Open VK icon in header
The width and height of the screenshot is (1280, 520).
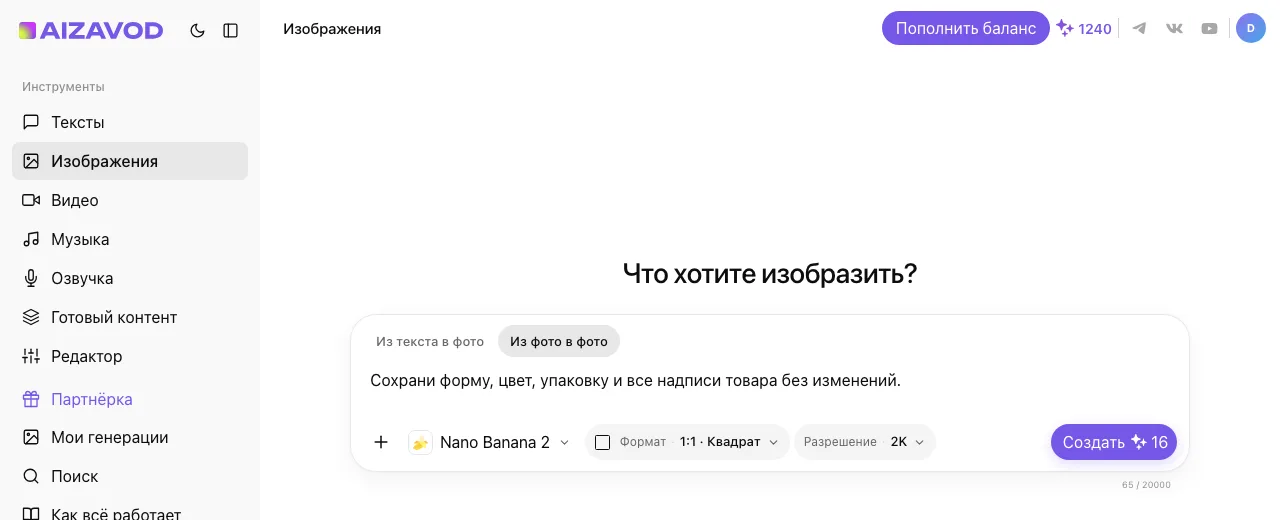point(1174,28)
